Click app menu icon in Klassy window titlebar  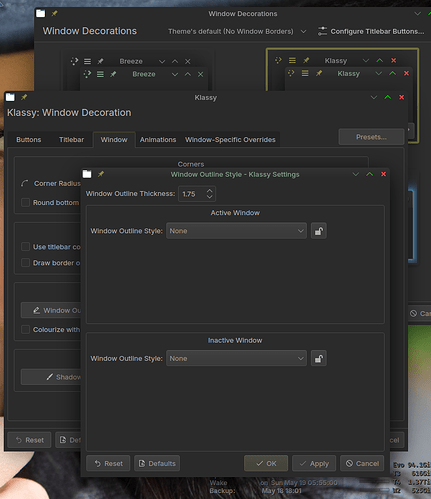click(10, 97)
